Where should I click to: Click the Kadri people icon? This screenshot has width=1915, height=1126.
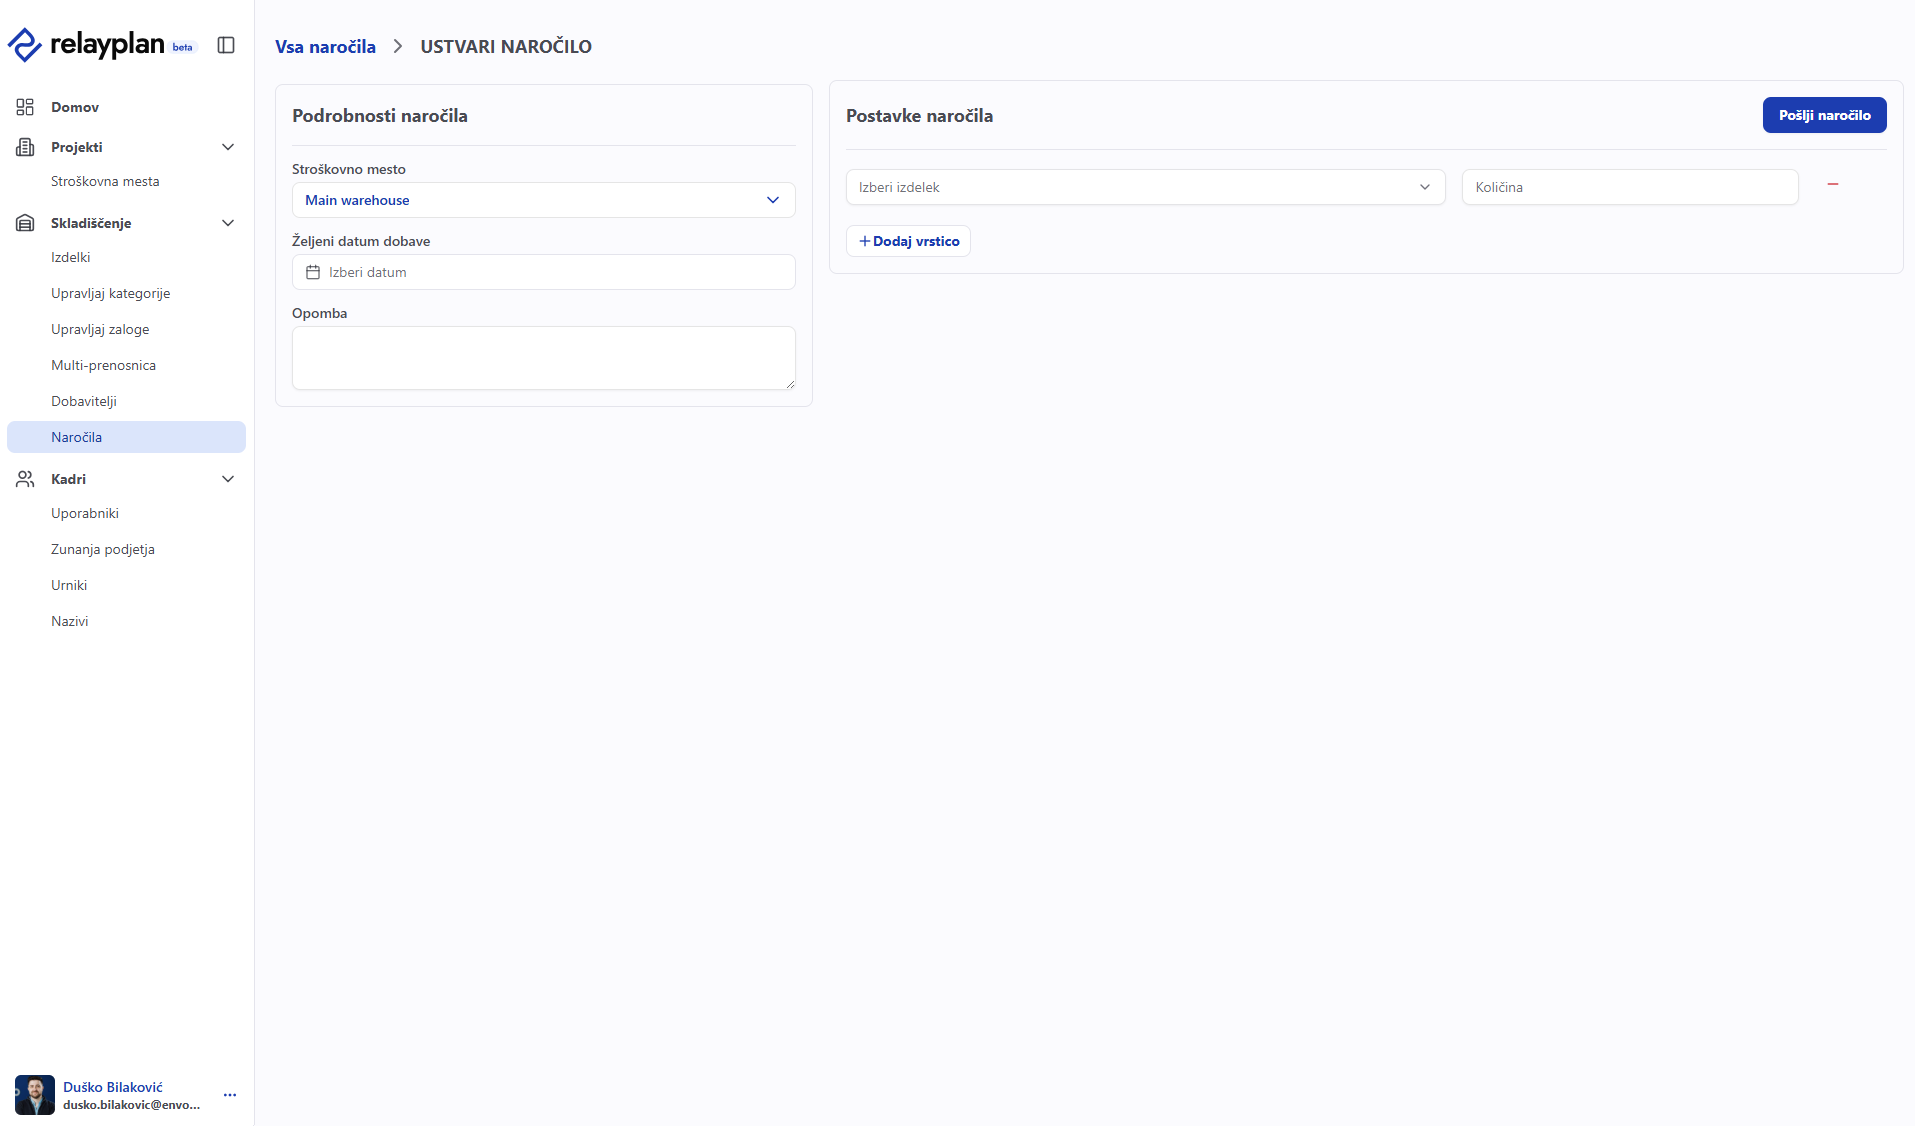click(25, 479)
